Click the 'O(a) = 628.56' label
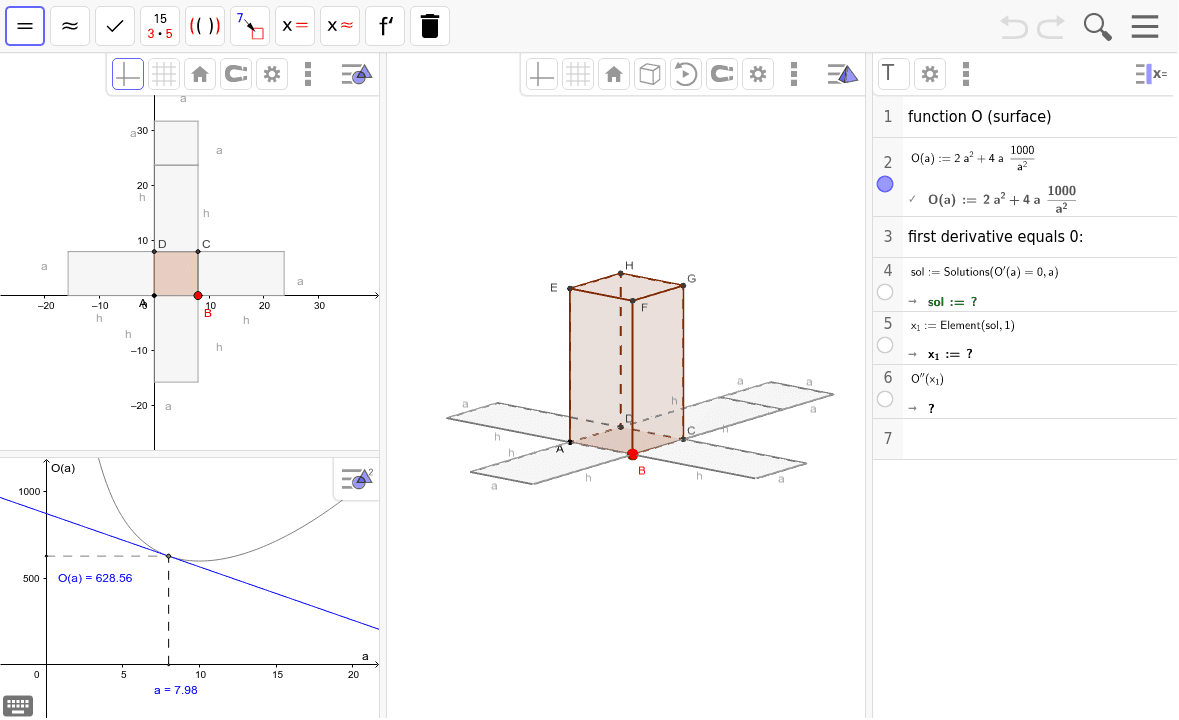 pyautogui.click(x=95, y=578)
